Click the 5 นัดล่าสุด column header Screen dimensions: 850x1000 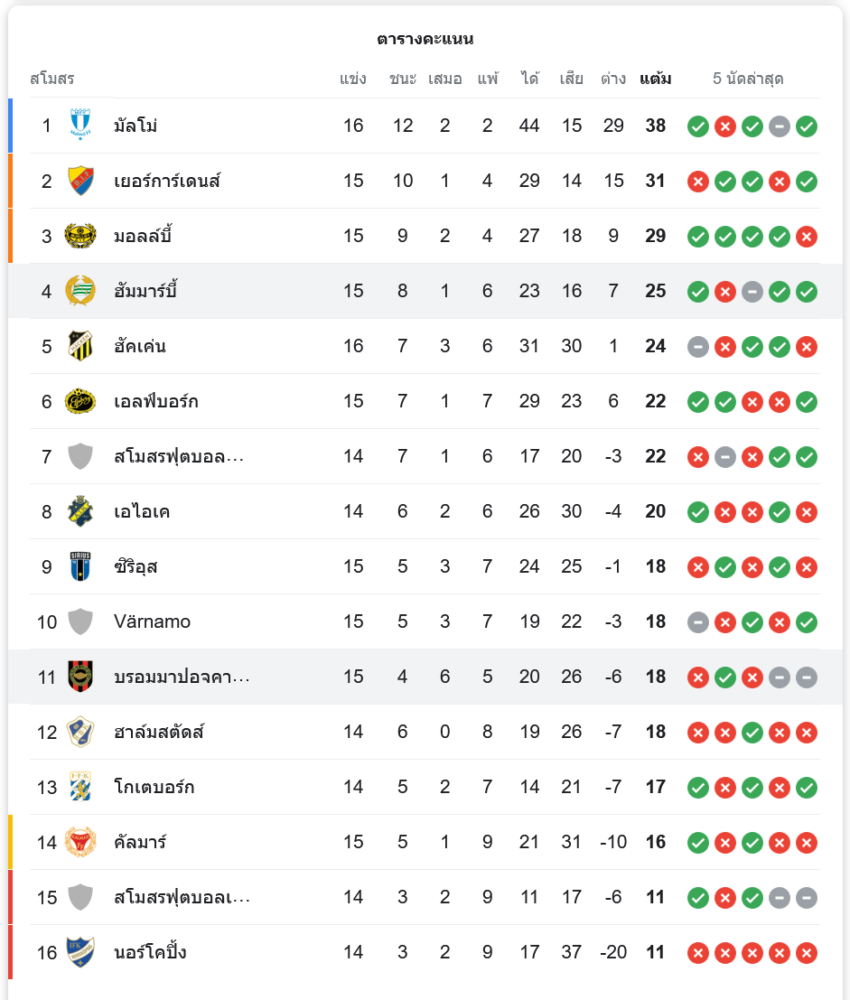coord(748,79)
